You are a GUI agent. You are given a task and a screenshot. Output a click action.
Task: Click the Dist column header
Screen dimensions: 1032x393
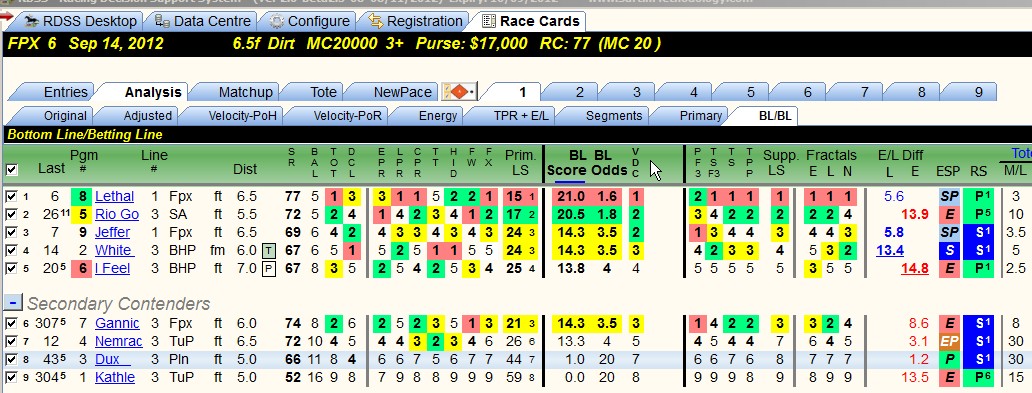click(245, 169)
